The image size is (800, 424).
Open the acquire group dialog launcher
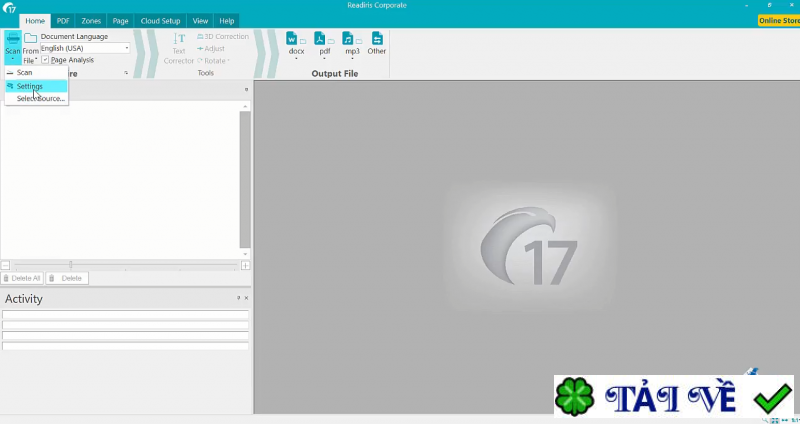click(x=126, y=73)
